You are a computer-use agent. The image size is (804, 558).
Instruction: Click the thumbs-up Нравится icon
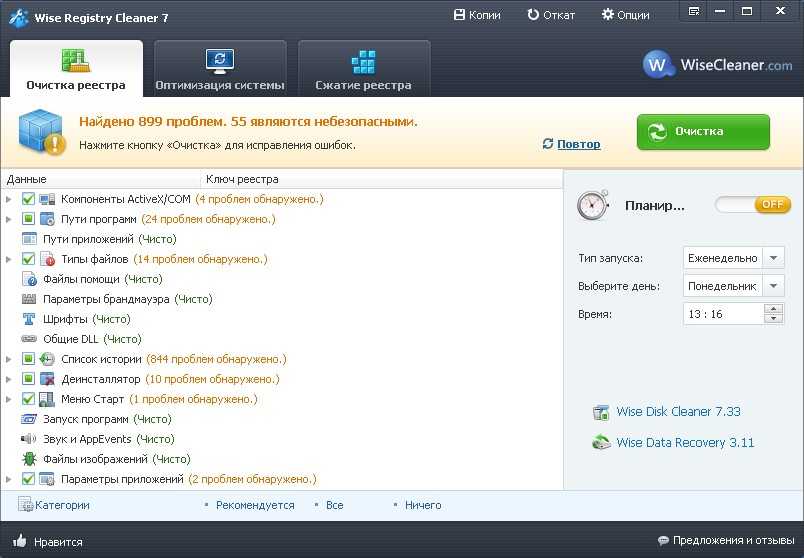[19, 541]
